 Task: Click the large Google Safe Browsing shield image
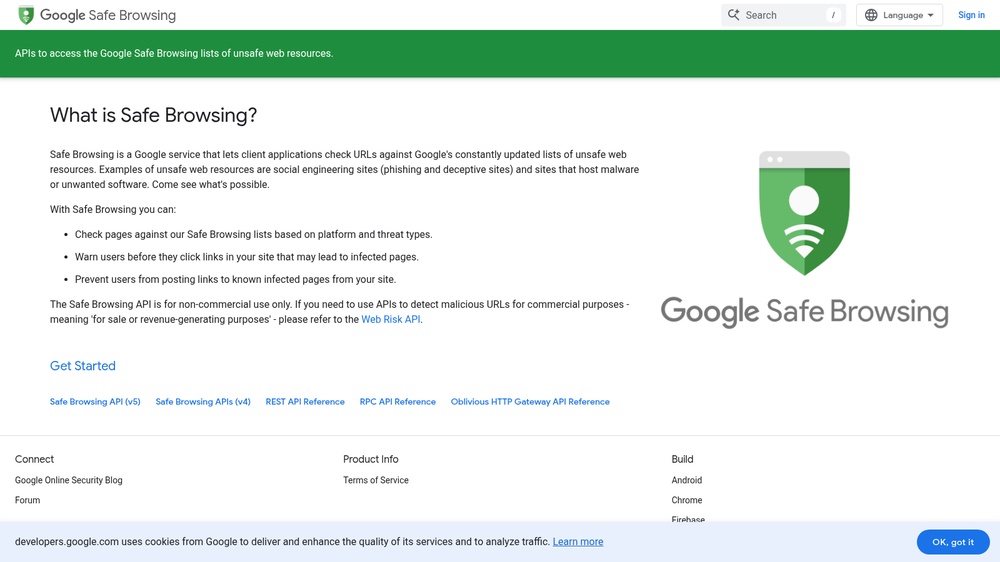click(804, 213)
